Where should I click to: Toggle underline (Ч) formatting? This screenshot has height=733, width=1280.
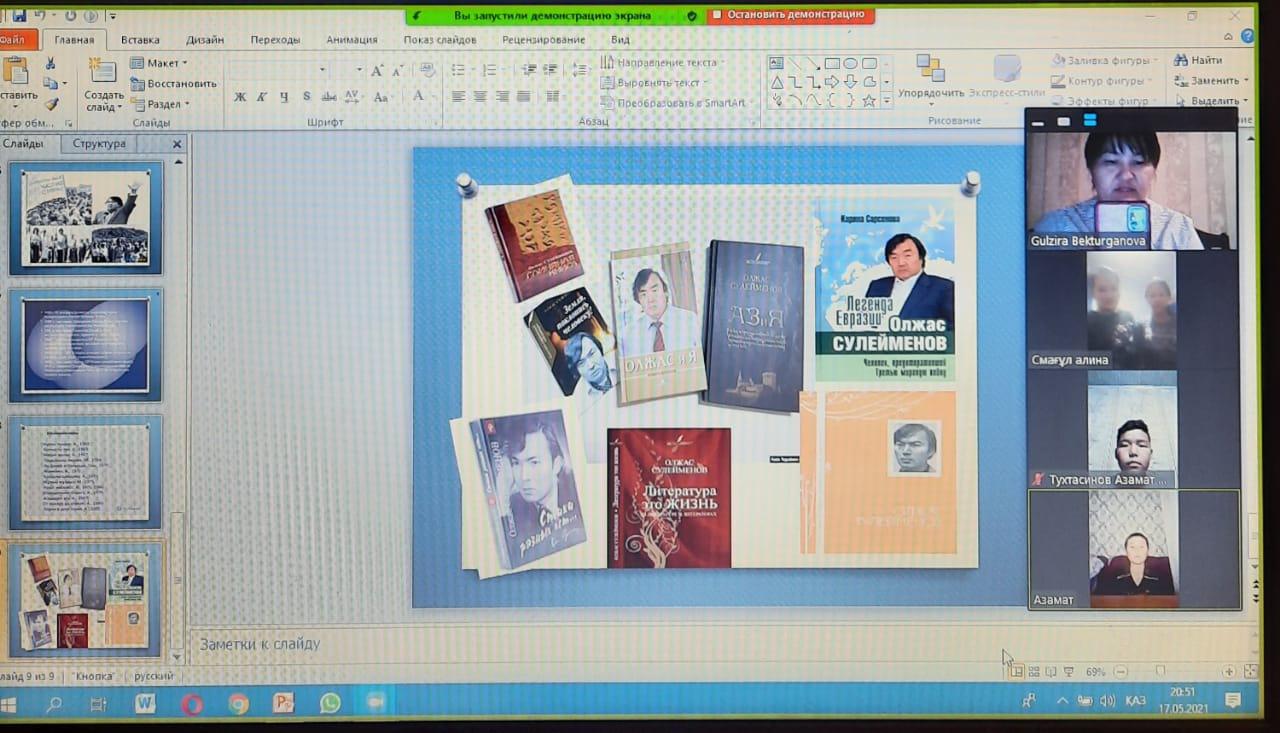(284, 97)
